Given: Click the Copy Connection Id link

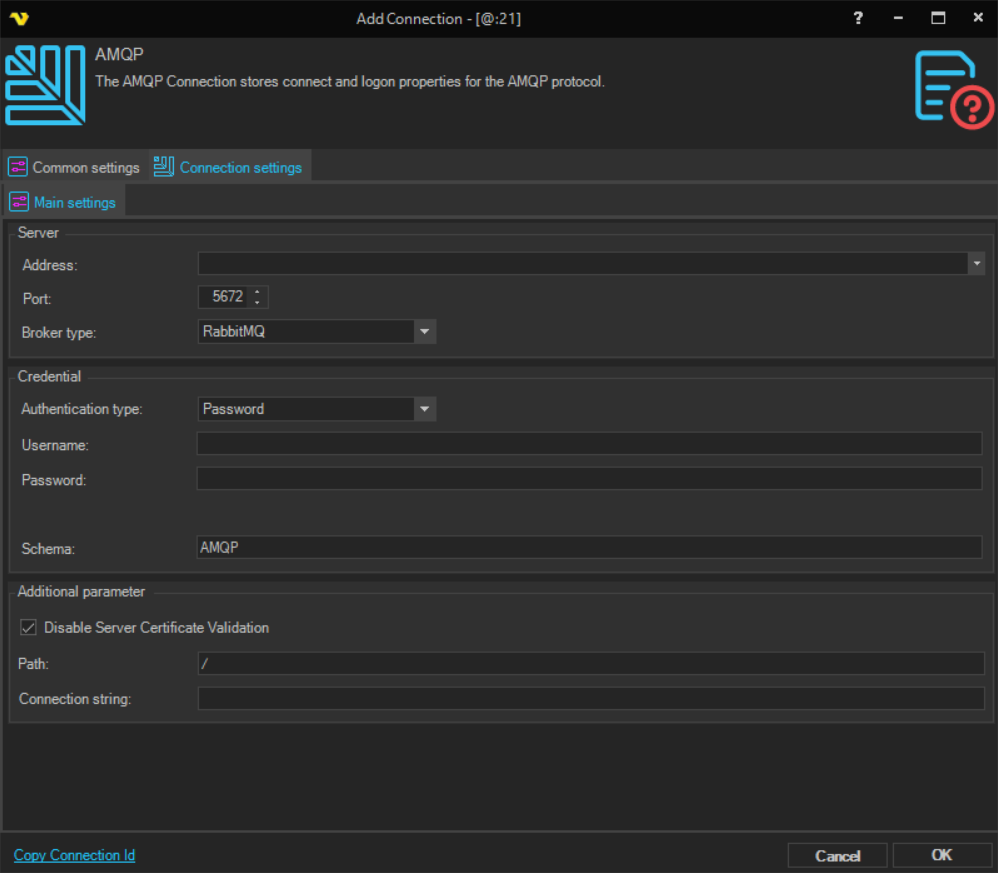Looking at the screenshot, I should [74, 855].
